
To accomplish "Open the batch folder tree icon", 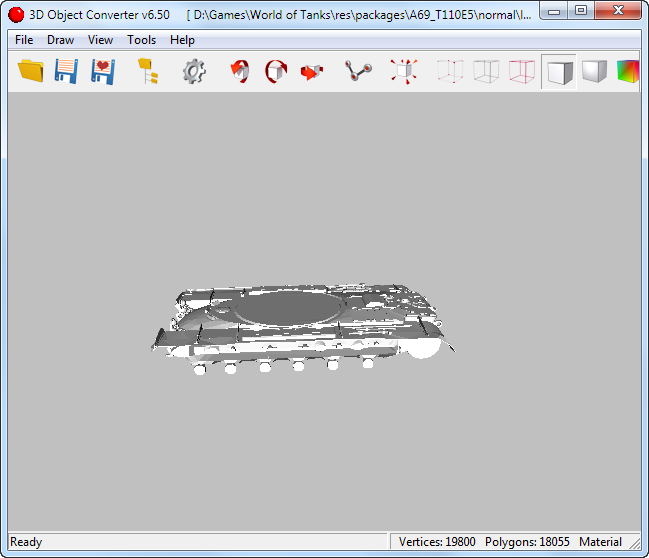I will 148,71.
